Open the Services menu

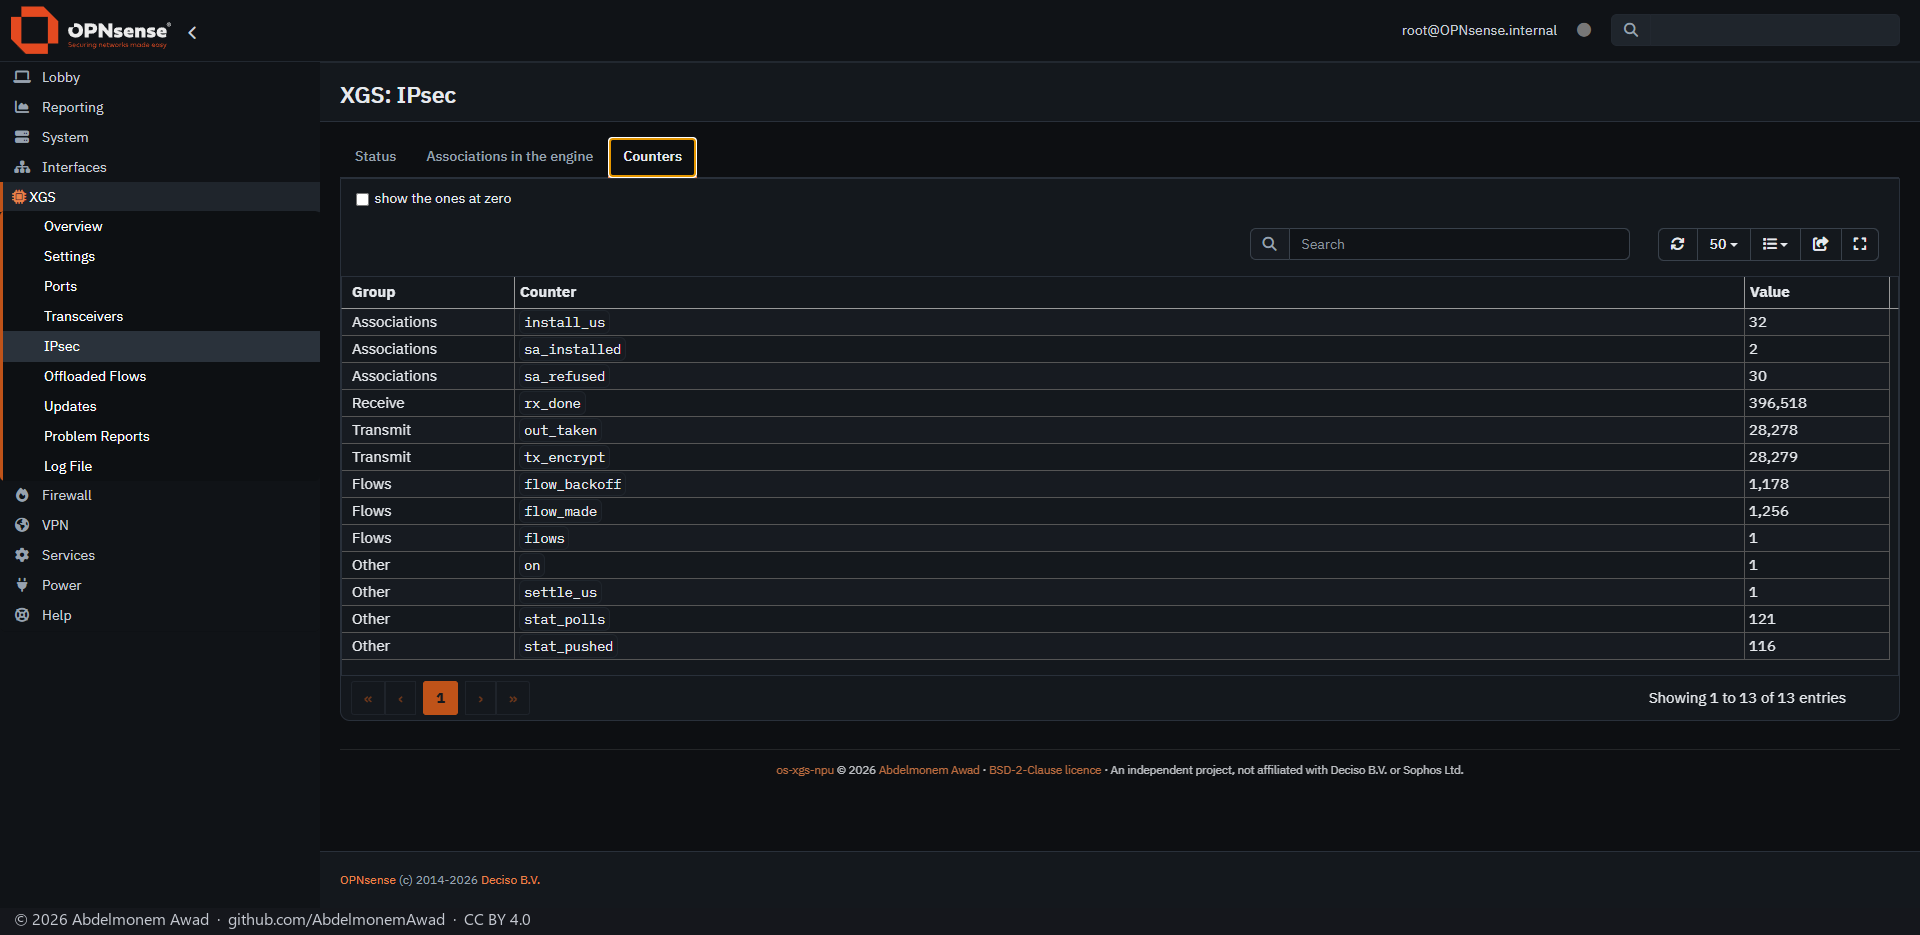[x=160, y=555]
